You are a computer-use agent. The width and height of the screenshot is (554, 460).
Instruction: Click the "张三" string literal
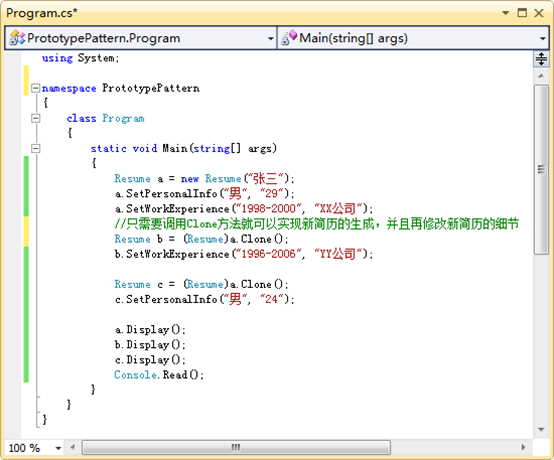(267, 178)
